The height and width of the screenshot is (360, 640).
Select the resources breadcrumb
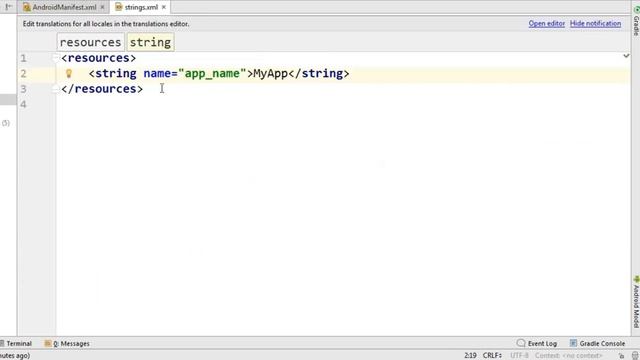pyautogui.click(x=90, y=42)
